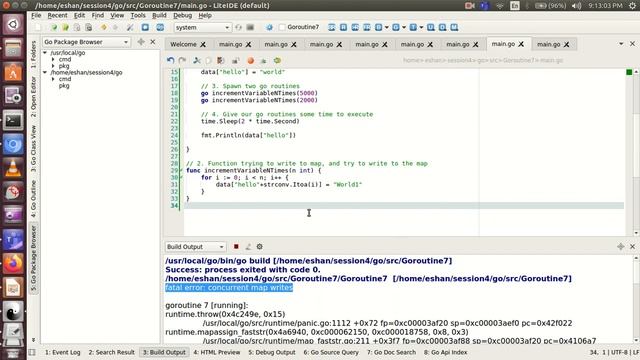Screen dimensions: 640x360
Task: Toggle the 5: Go Package Browser panel
Action: (33, 258)
